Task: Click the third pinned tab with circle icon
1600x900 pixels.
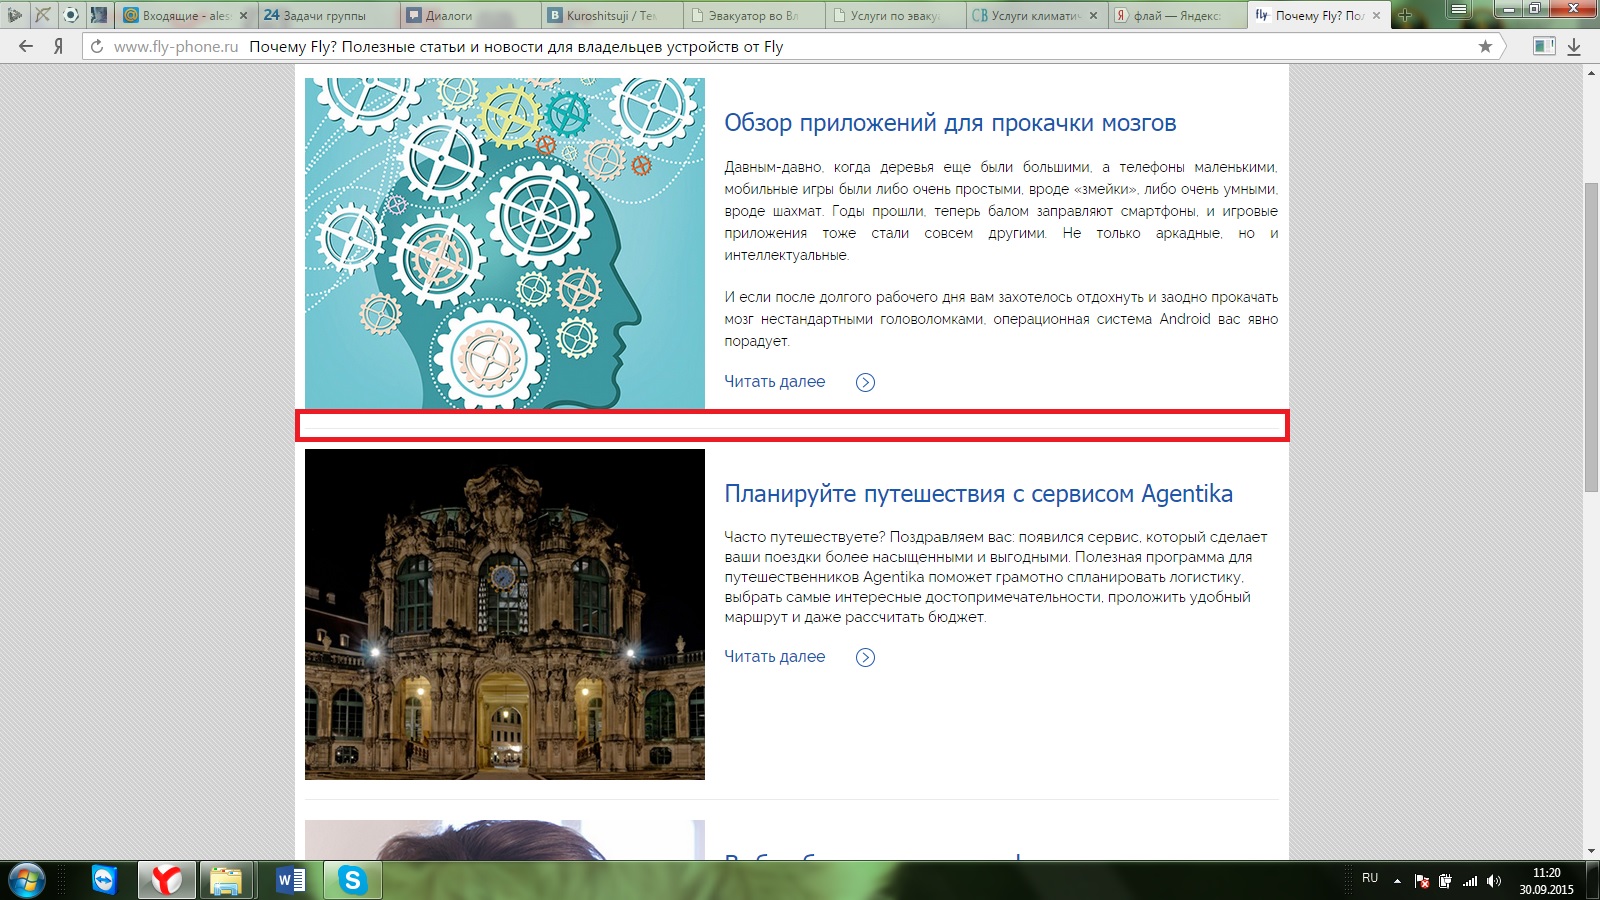Action: tap(71, 15)
